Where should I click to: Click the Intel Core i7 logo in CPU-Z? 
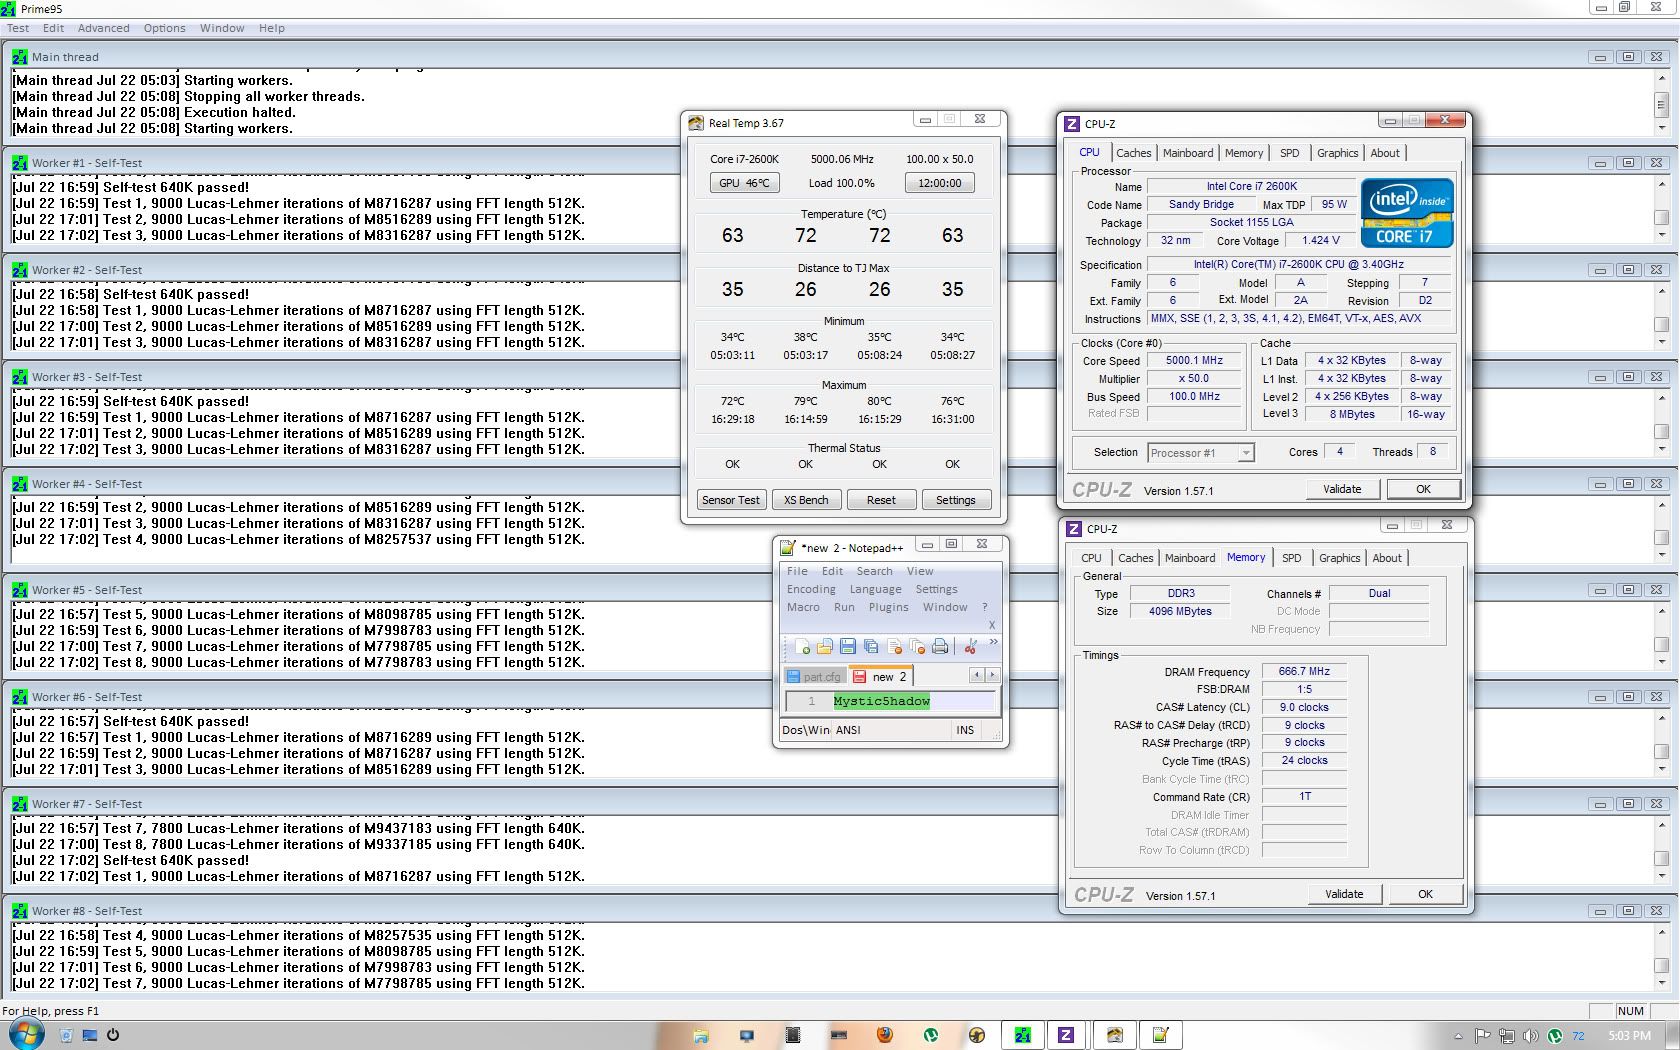pyautogui.click(x=1407, y=213)
